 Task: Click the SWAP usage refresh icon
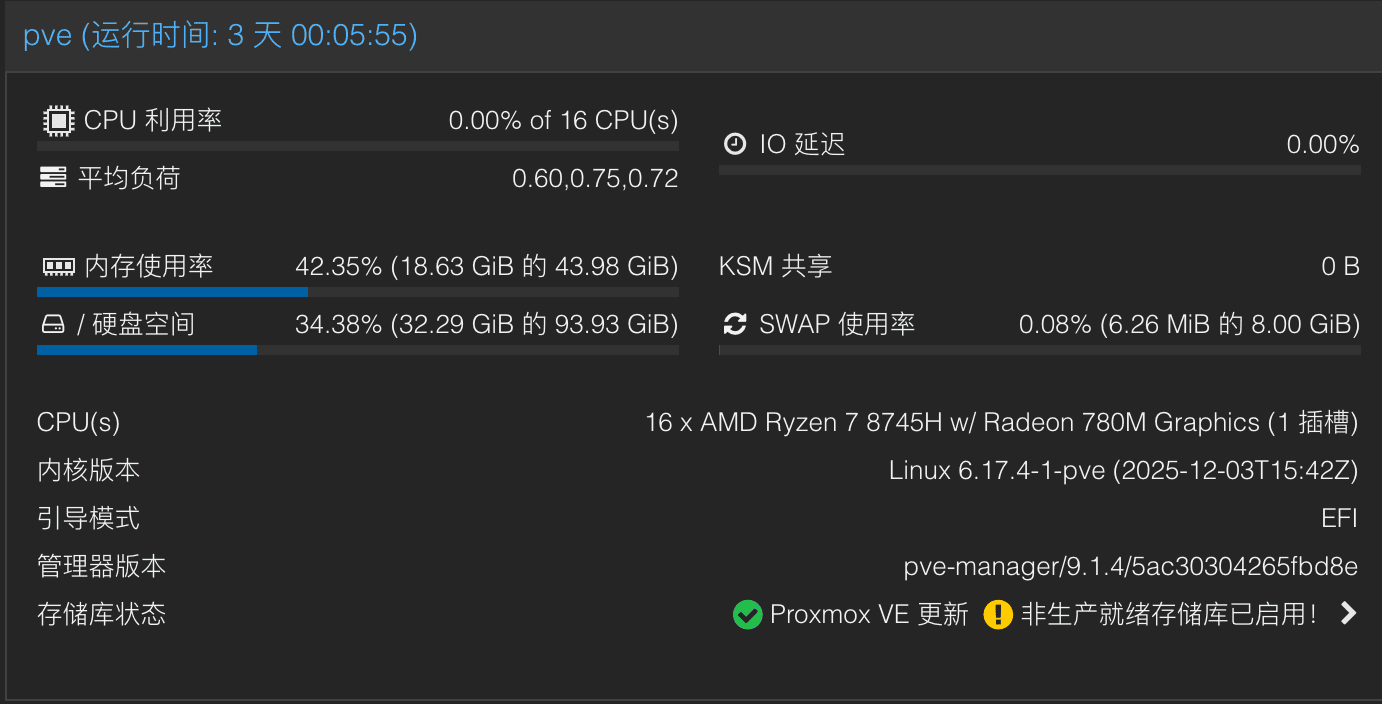click(x=735, y=325)
